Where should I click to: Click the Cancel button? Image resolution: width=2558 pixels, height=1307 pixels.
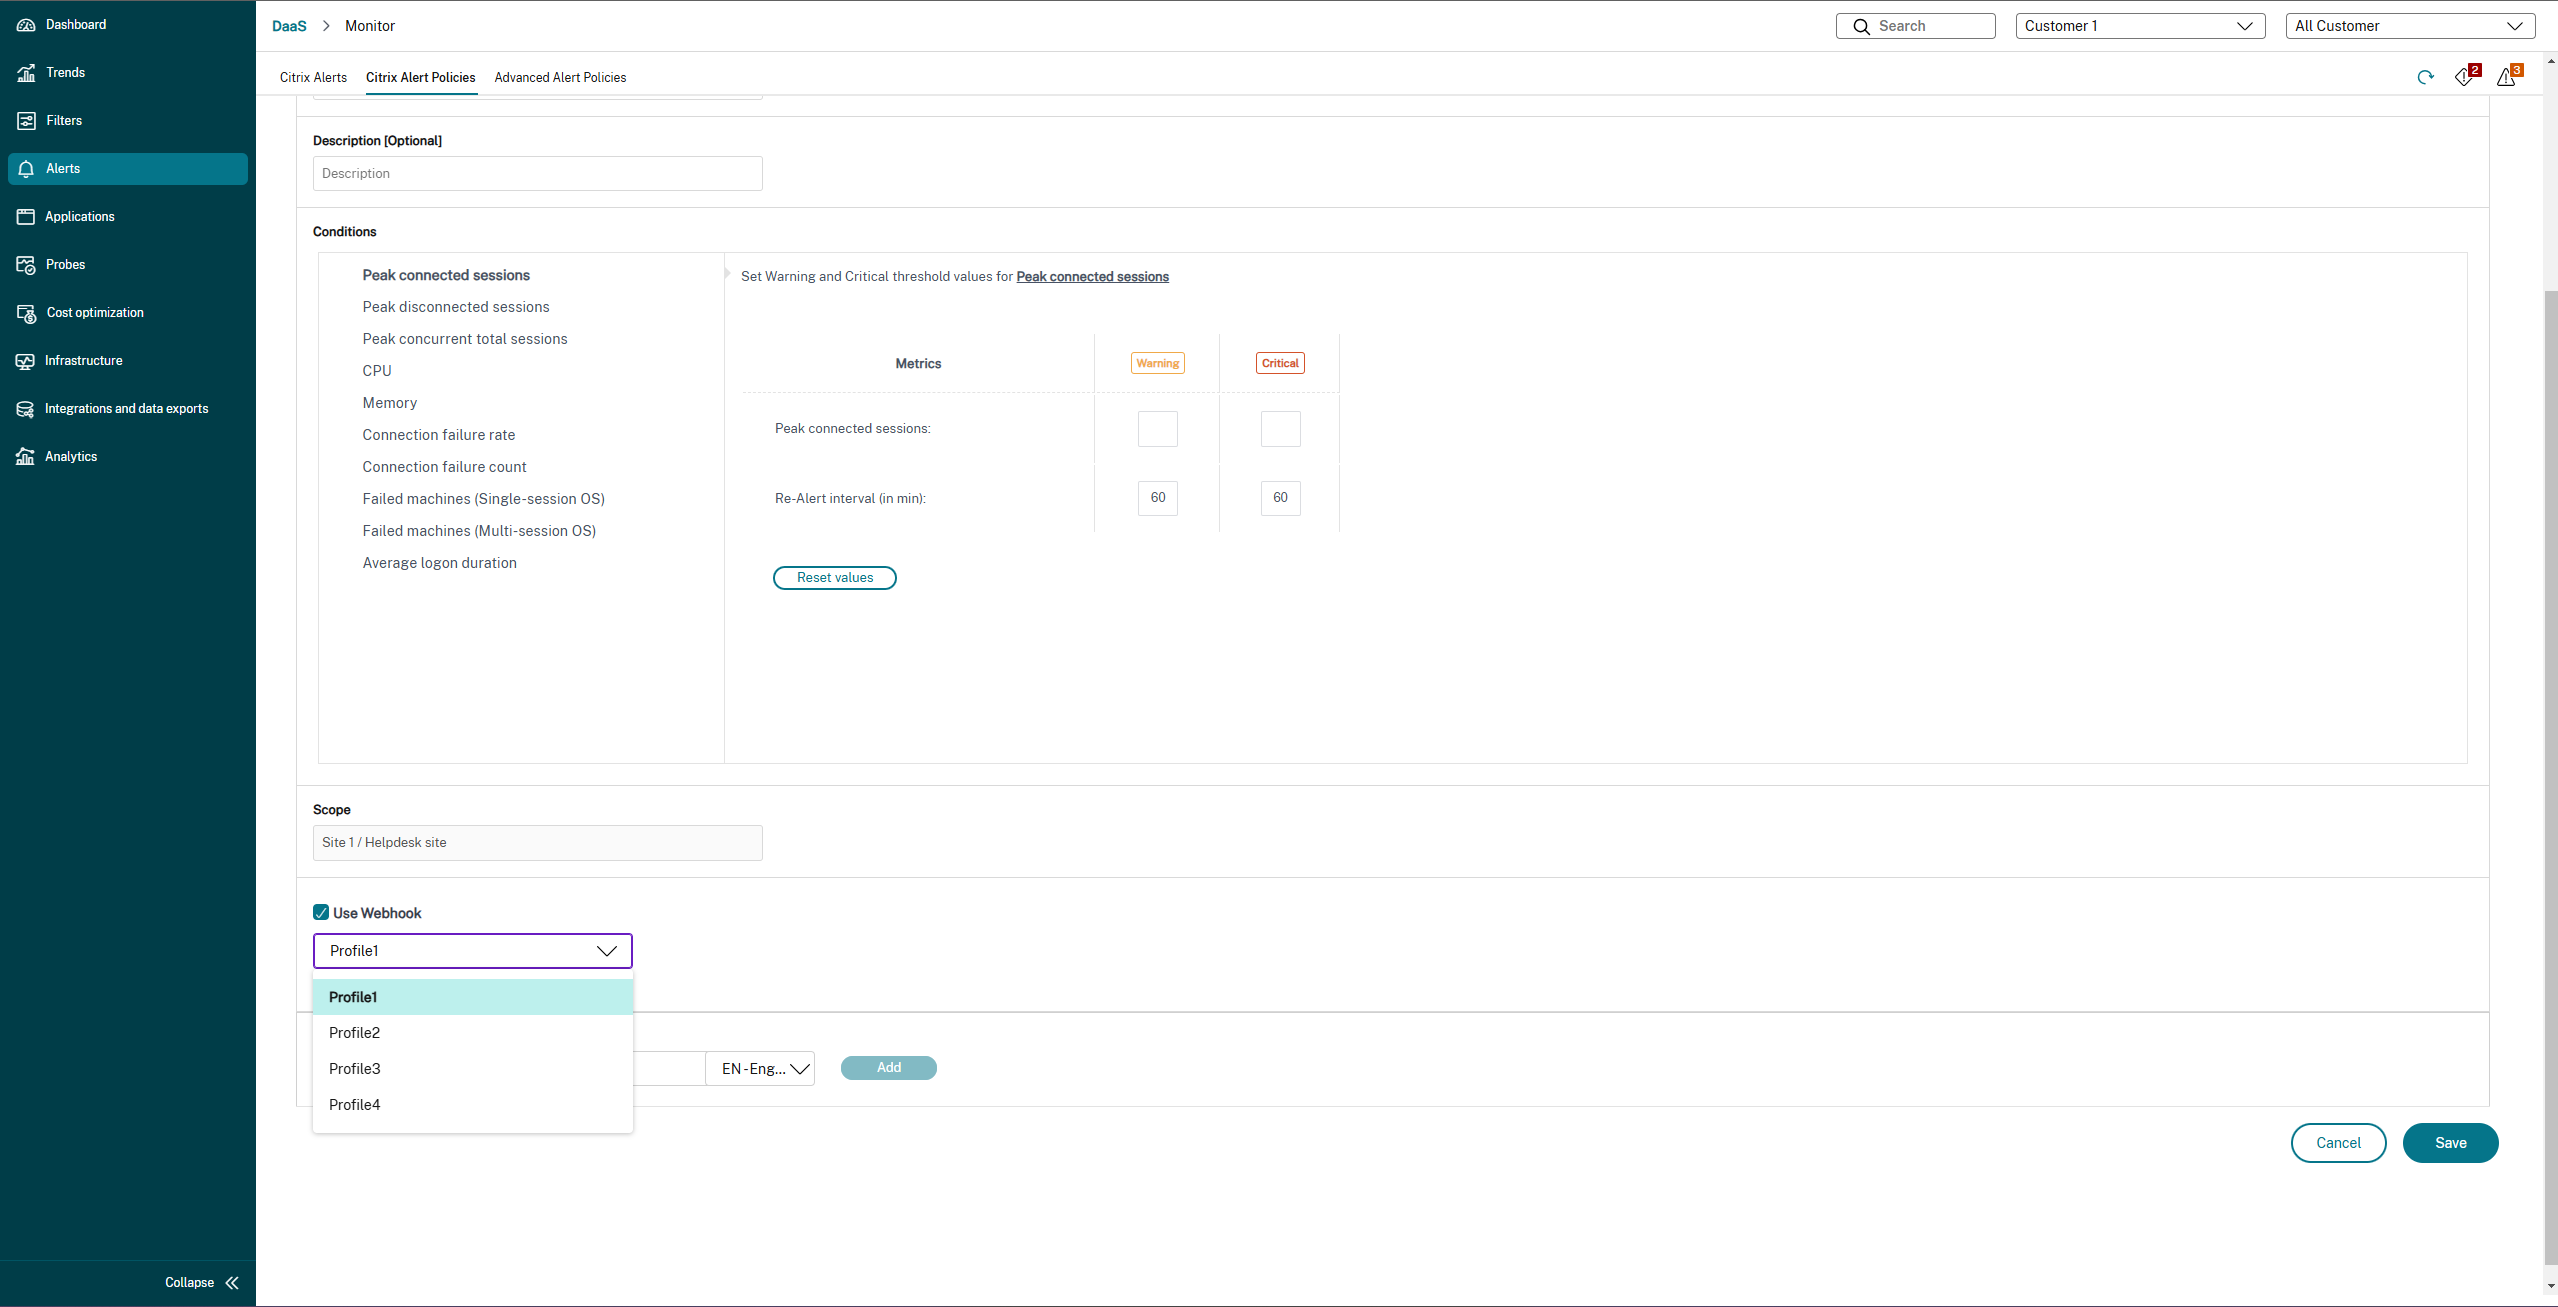point(2338,1143)
